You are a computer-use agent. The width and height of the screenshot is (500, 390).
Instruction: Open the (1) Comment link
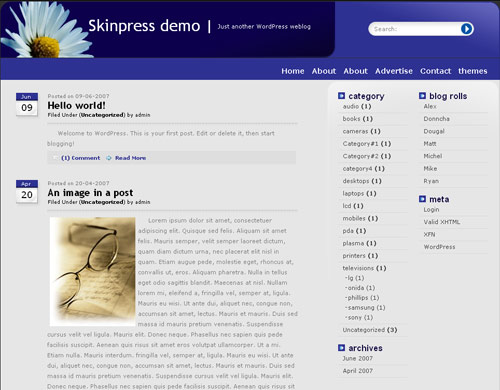point(80,158)
